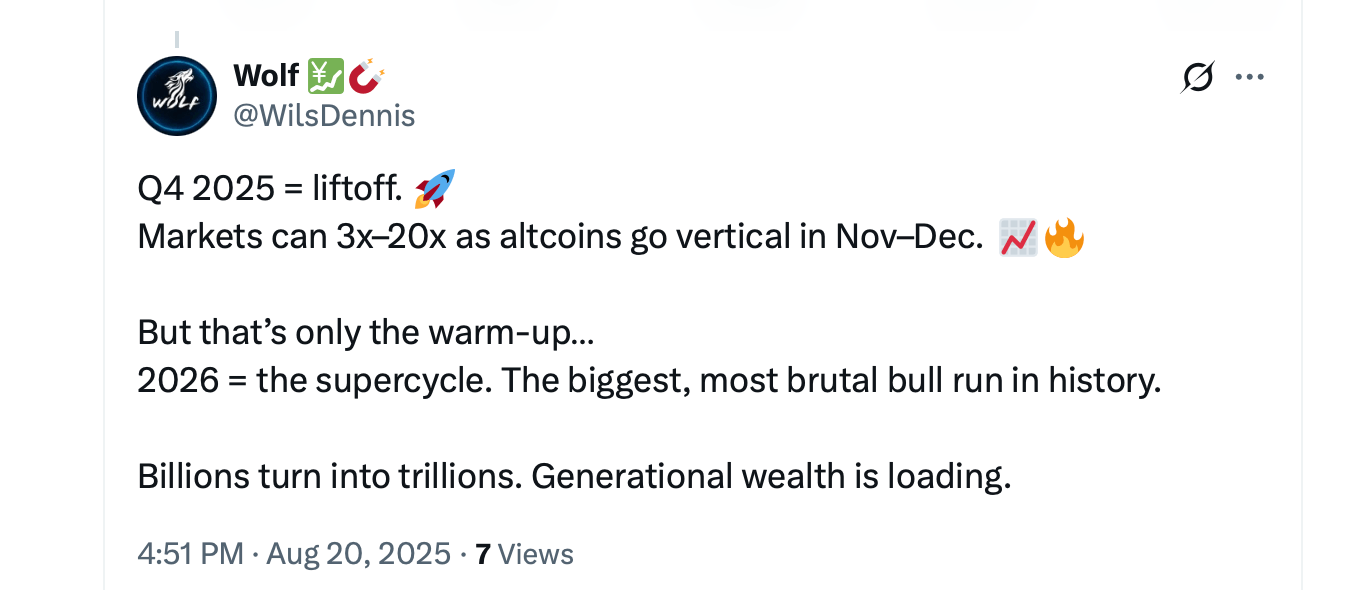
Task: Click the magnet emoji in Wolf's display name
Action: 362,73
